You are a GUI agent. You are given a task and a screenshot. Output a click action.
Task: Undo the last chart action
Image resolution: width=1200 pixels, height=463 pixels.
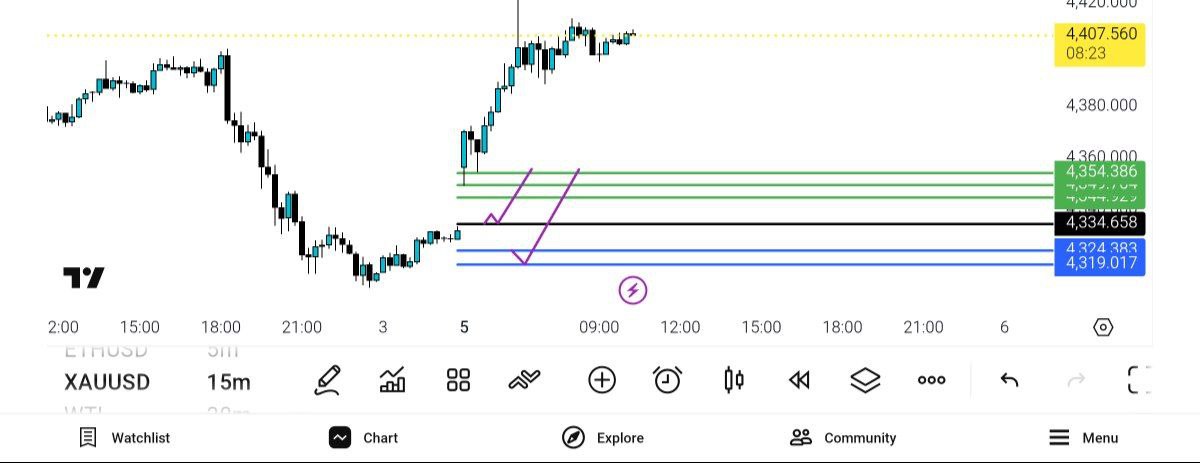pos(1009,380)
